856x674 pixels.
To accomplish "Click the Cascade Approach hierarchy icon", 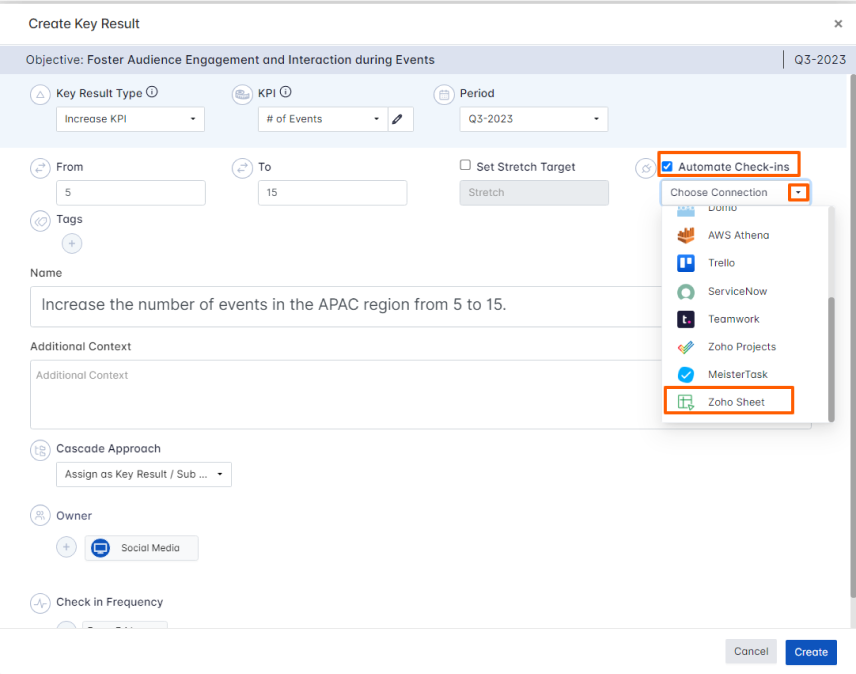I will tap(40, 451).
